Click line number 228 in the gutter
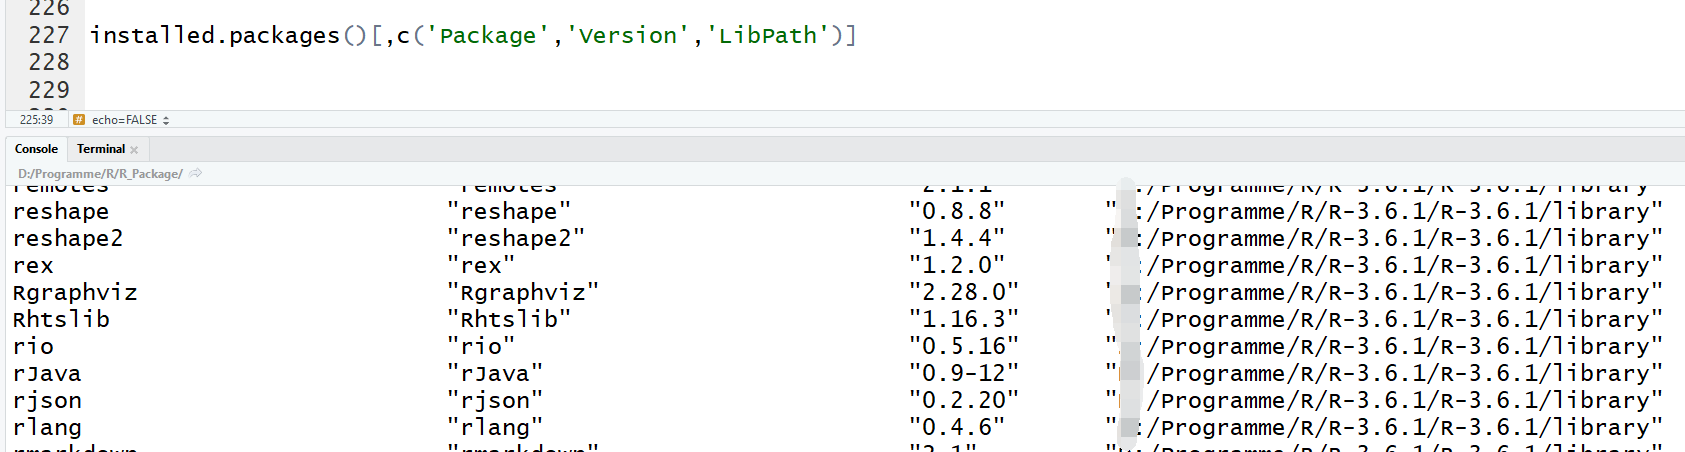The height and width of the screenshot is (452, 1685). tap(48, 62)
